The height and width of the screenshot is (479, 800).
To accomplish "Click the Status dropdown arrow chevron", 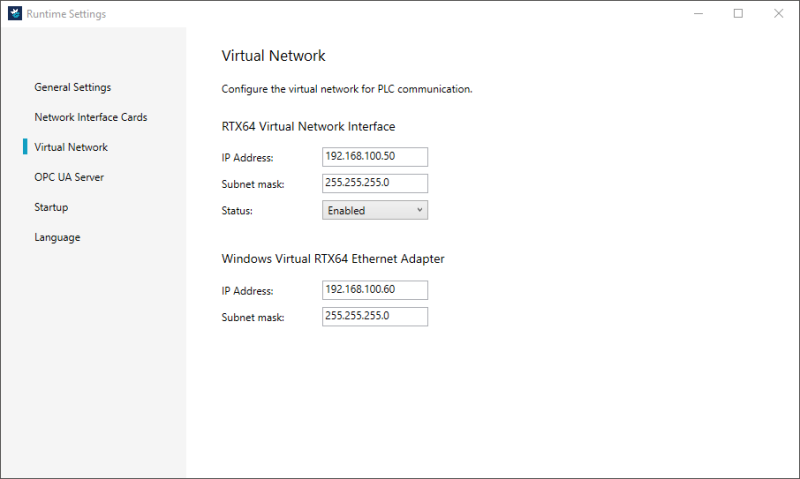I will pos(419,210).
